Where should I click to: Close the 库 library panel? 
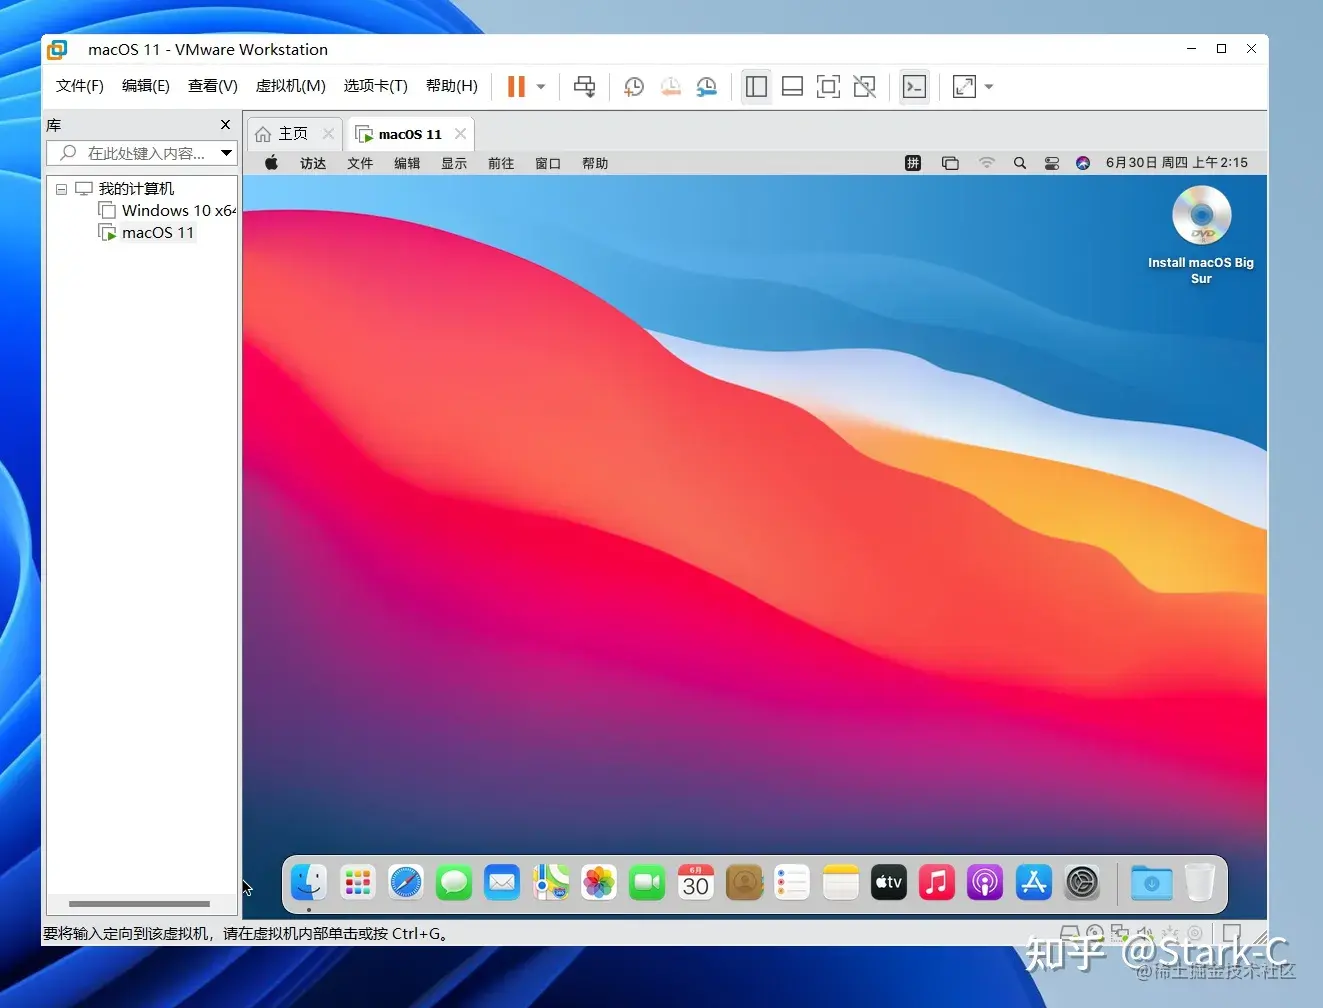click(x=225, y=125)
